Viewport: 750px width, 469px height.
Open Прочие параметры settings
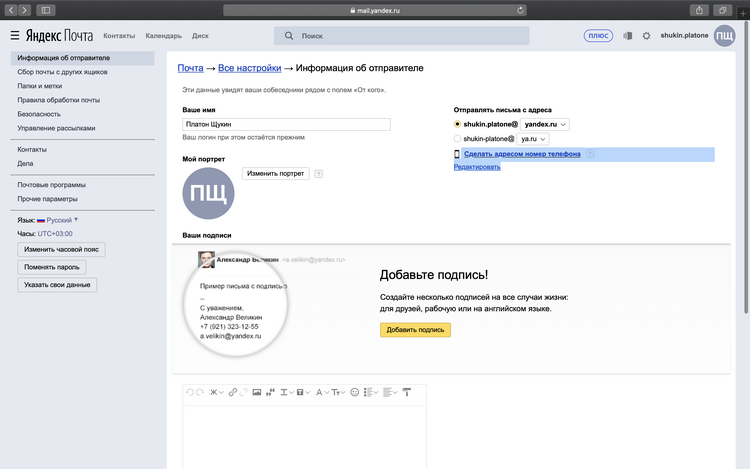pos(47,199)
